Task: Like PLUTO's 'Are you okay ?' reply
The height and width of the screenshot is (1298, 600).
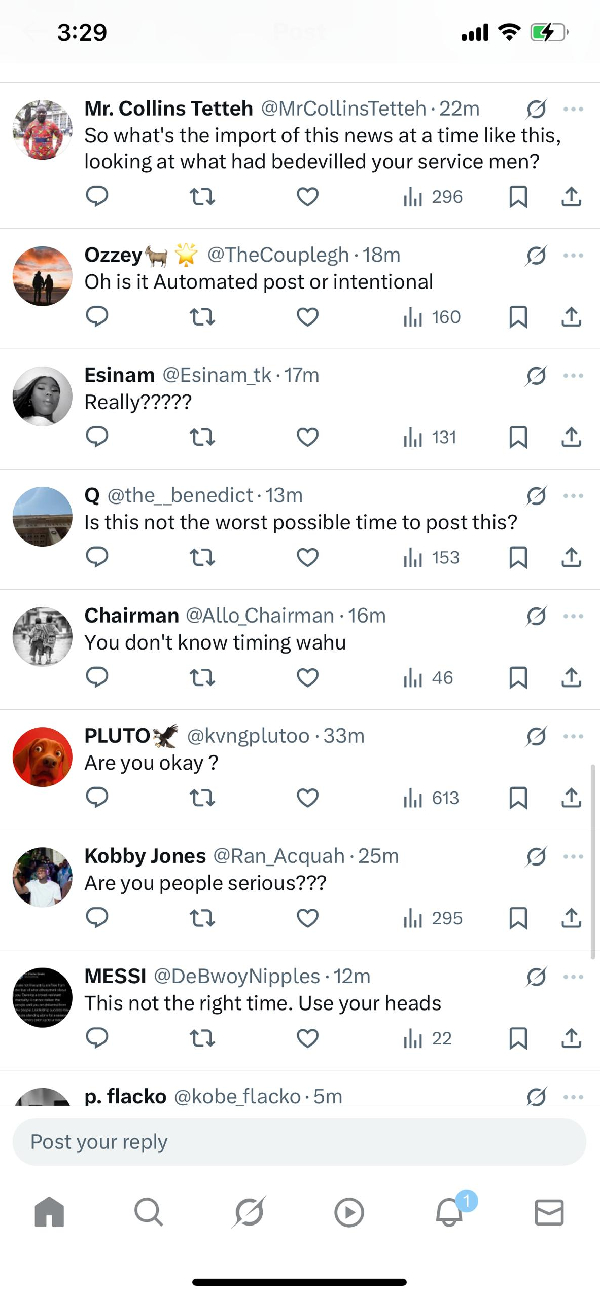Action: 308,798
